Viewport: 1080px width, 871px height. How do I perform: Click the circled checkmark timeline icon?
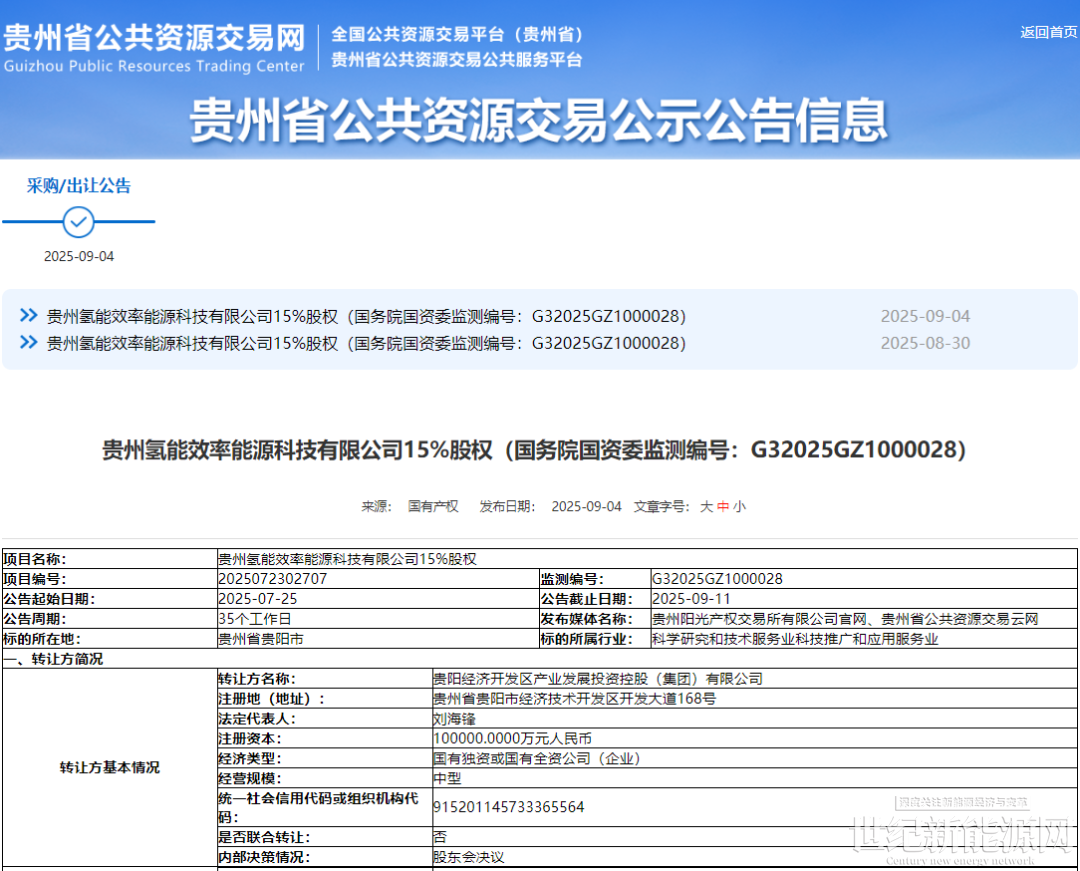[x=78, y=221]
